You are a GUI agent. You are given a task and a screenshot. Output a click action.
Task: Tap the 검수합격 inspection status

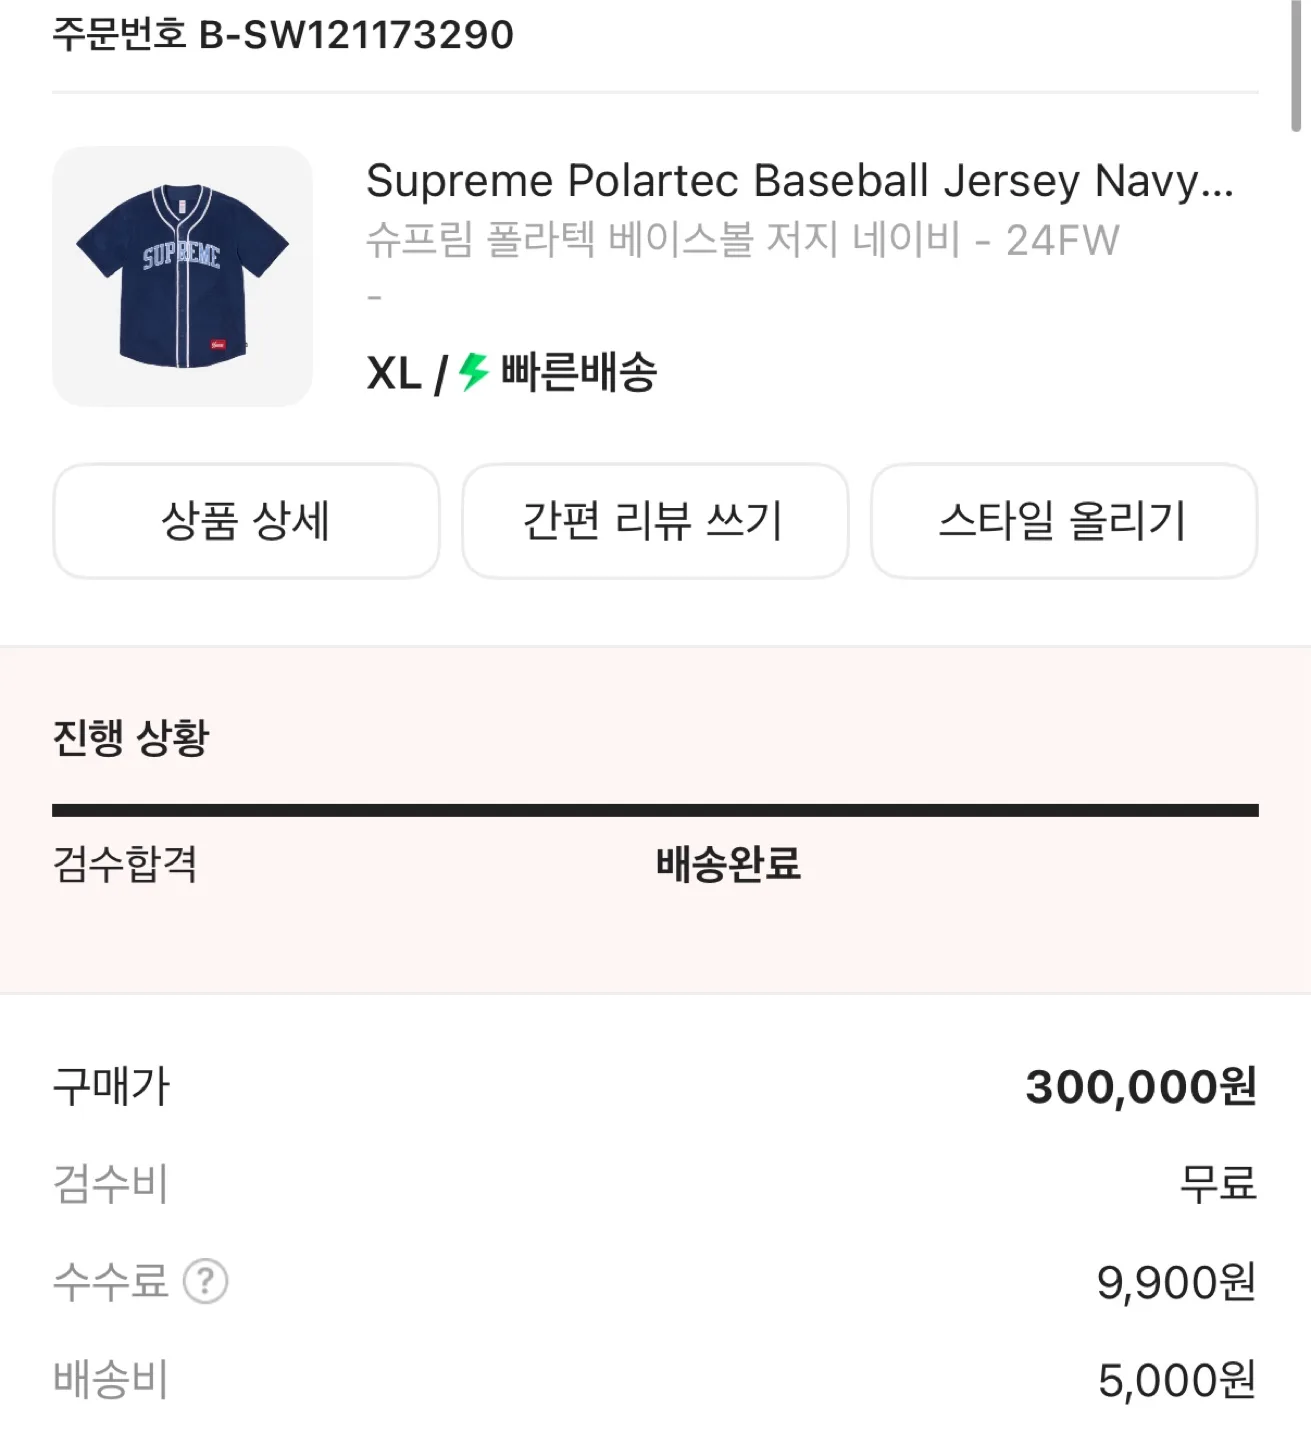point(125,864)
